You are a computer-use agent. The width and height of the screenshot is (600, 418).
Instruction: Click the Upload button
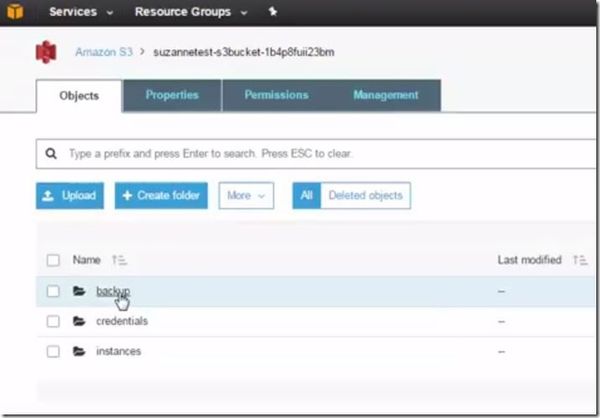click(70, 196)
